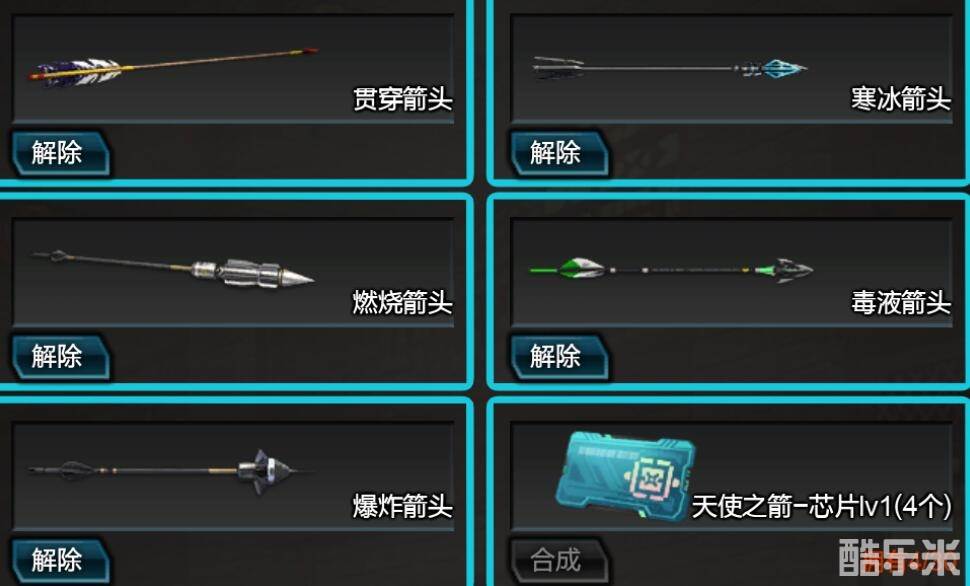This screenshot has width=970, height=586.
Task: Click the 毒液箭头 label
Action: [901, 303]
